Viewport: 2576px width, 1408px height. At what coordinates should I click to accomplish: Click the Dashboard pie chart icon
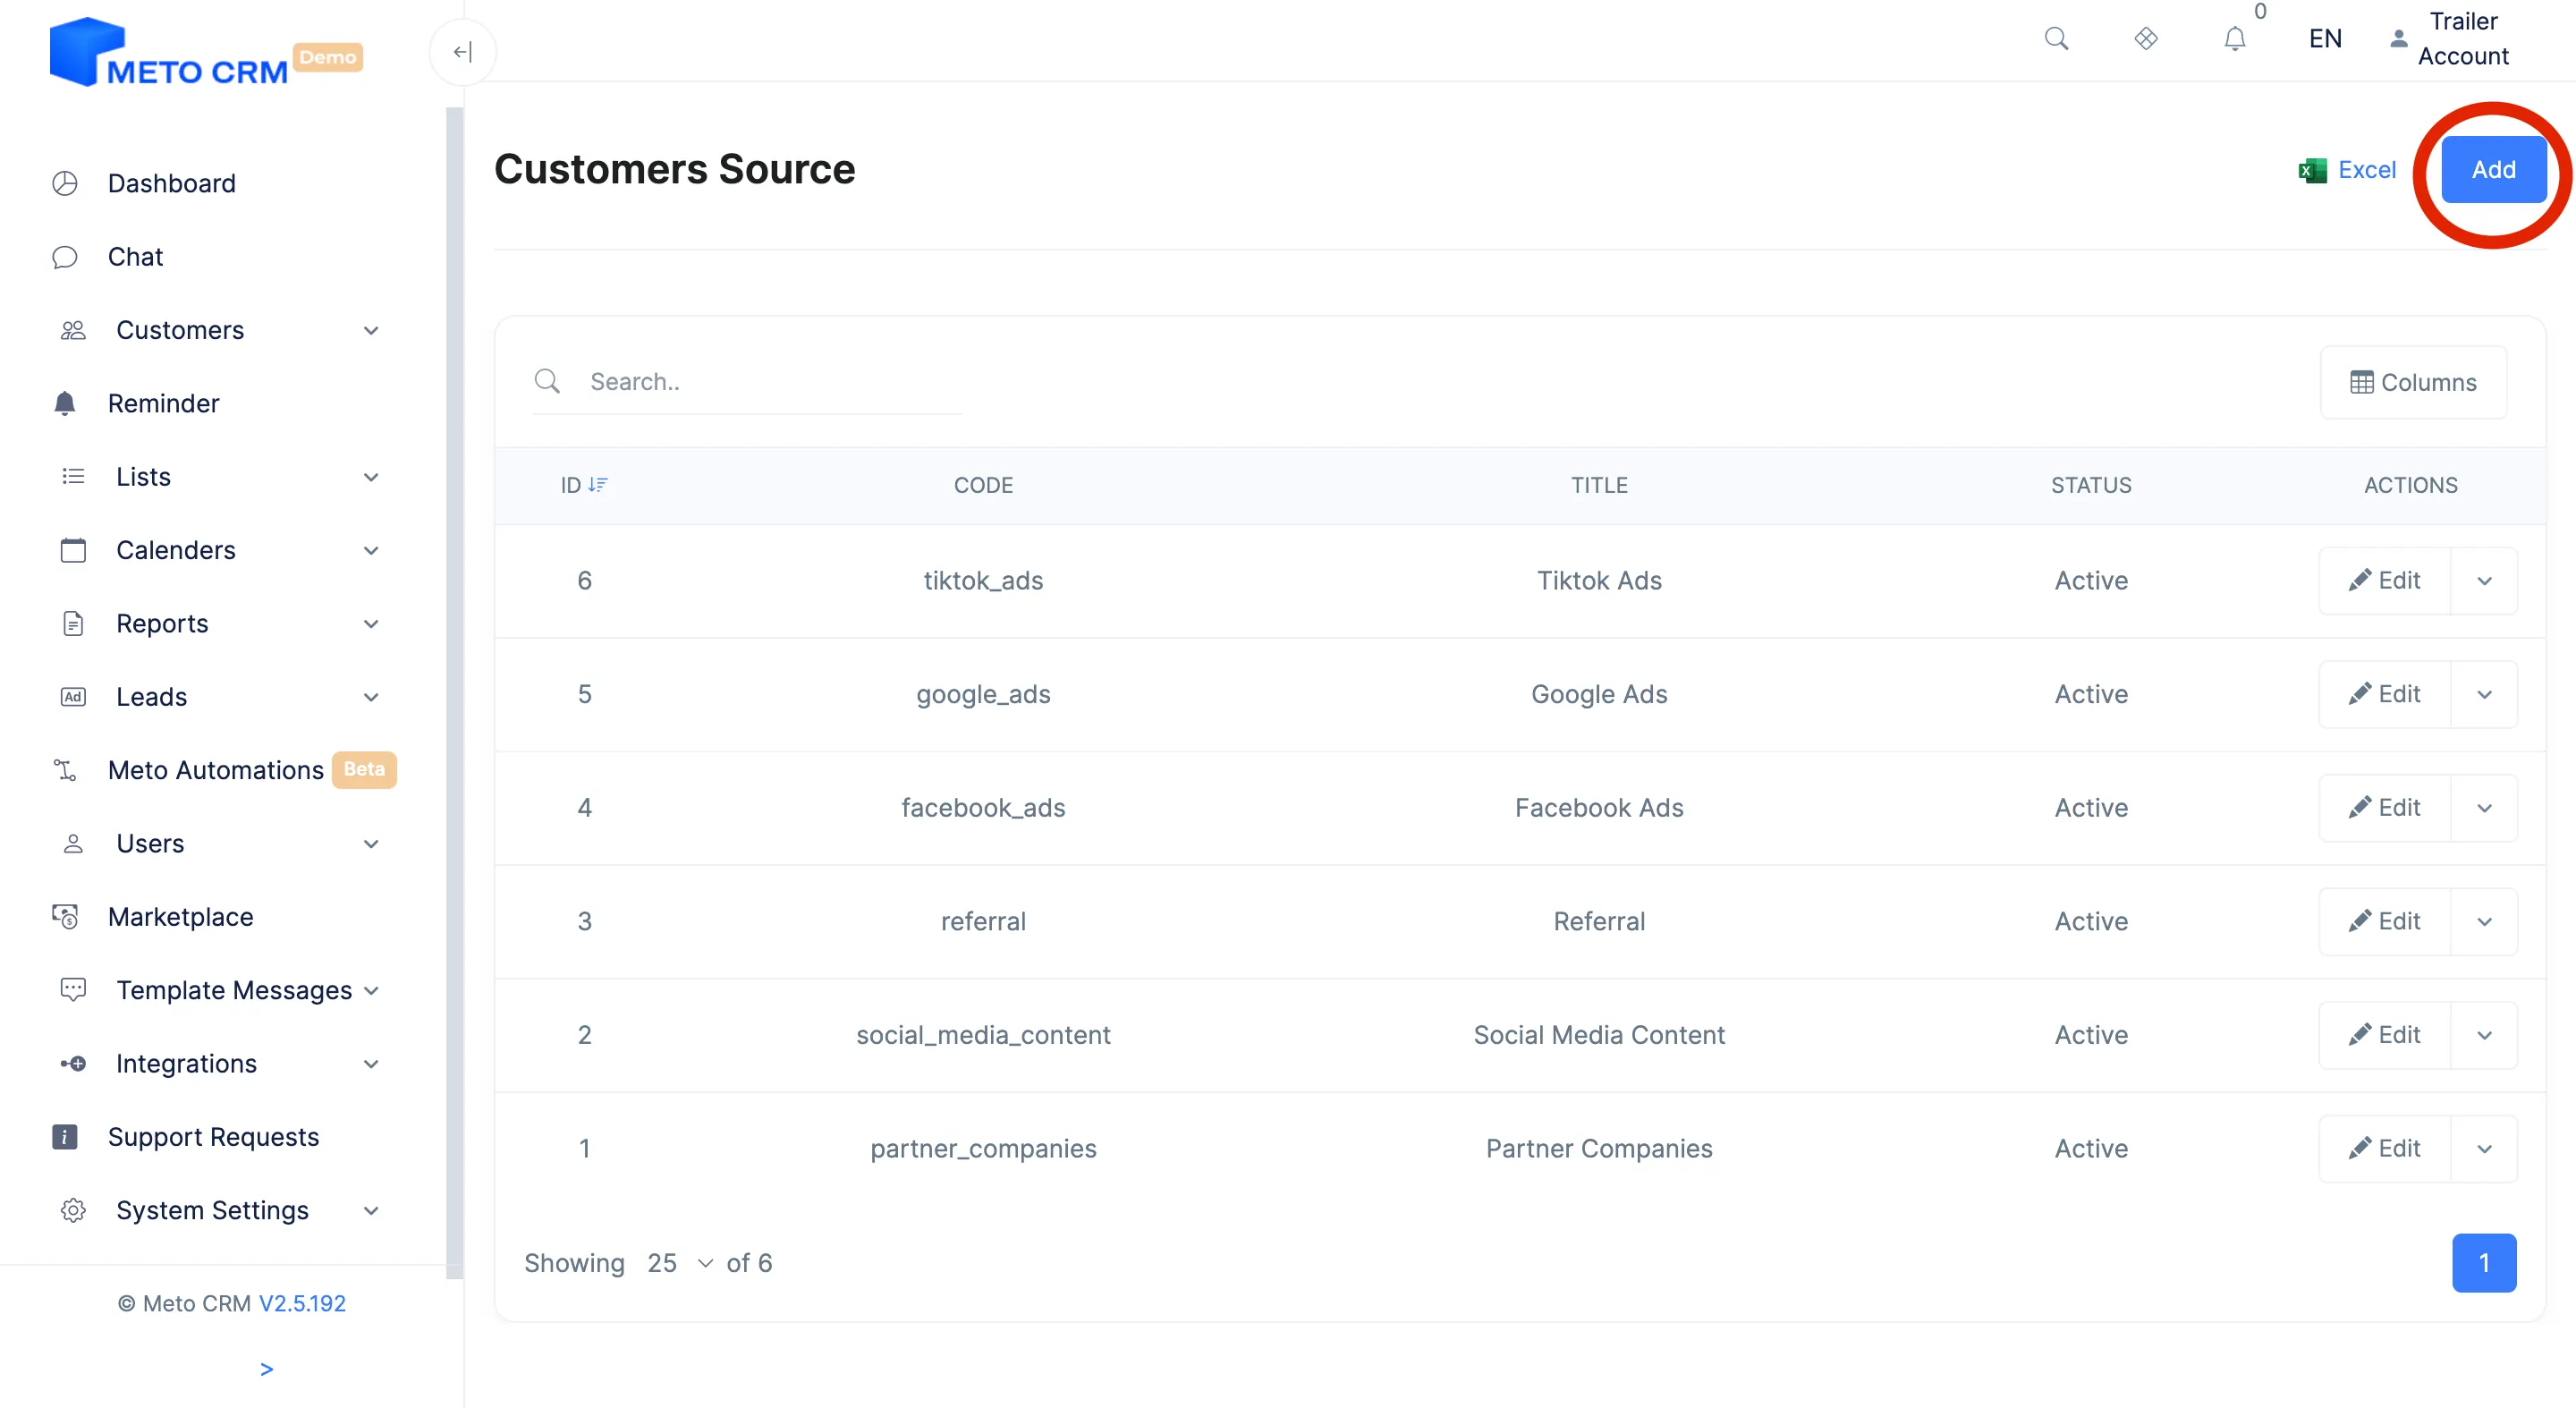(65, 183)
